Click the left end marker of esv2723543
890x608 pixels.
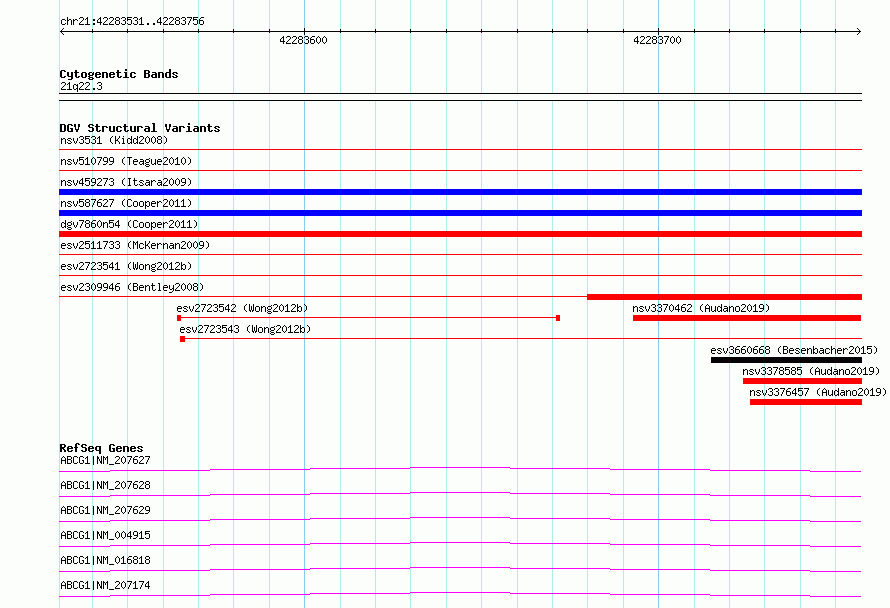(x=182, y=339)
